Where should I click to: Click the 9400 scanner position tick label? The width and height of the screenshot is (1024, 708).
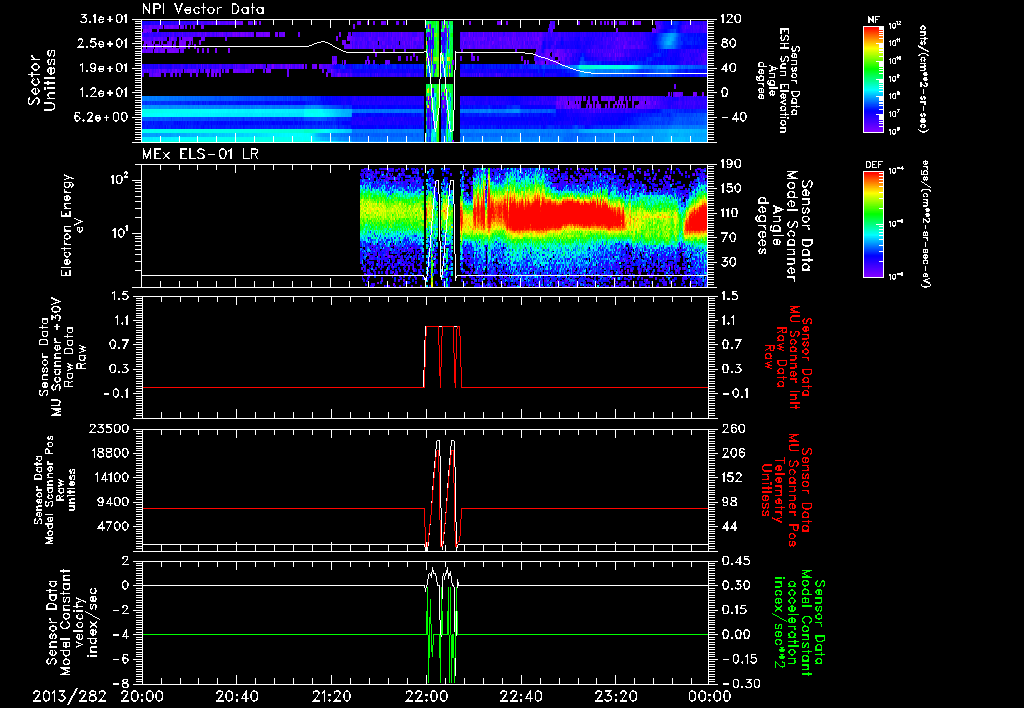[113, 502]
